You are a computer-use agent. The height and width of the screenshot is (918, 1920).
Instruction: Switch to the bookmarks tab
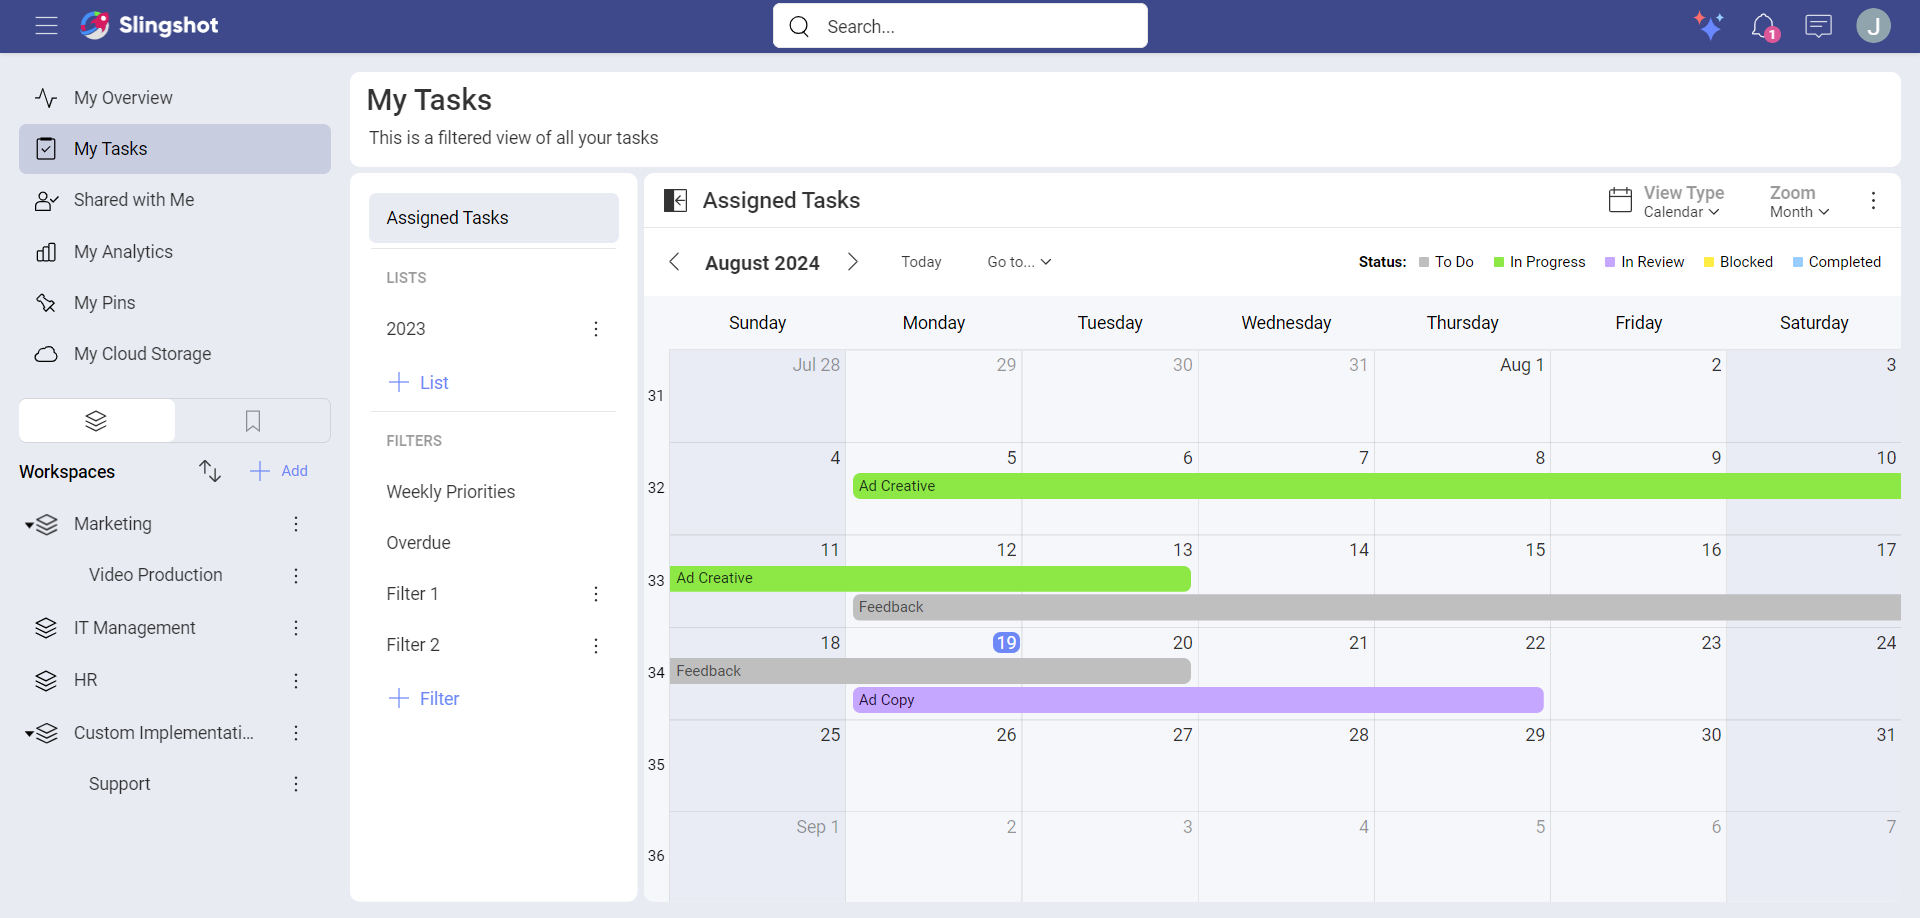(253, 421)
